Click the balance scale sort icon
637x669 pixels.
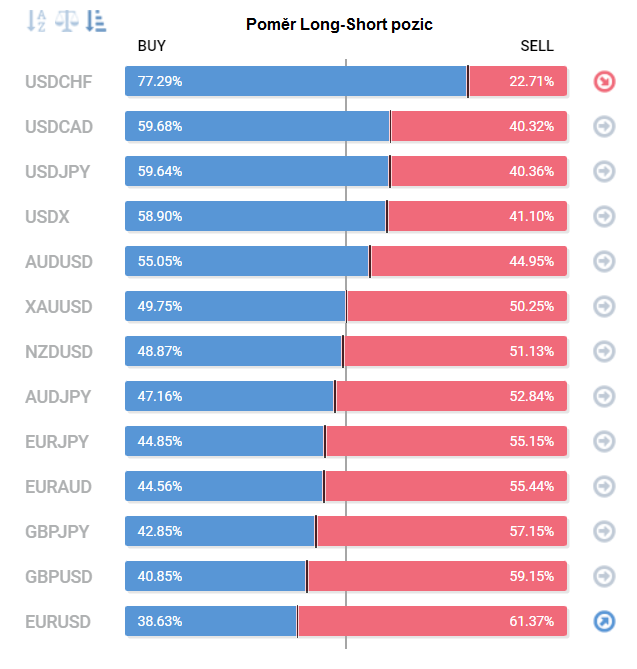[67, 20]
